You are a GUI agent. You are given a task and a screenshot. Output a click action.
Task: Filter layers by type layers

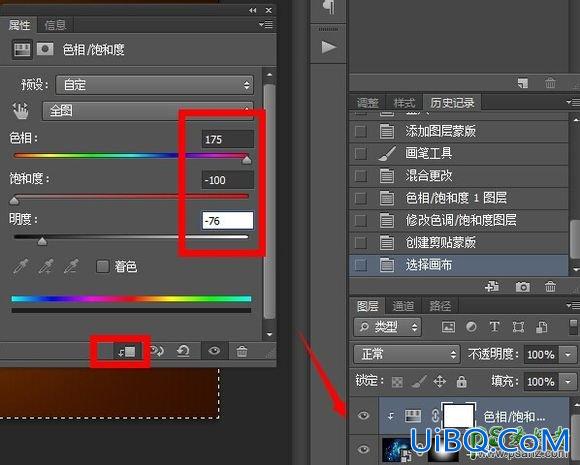[x=495, y=327]
